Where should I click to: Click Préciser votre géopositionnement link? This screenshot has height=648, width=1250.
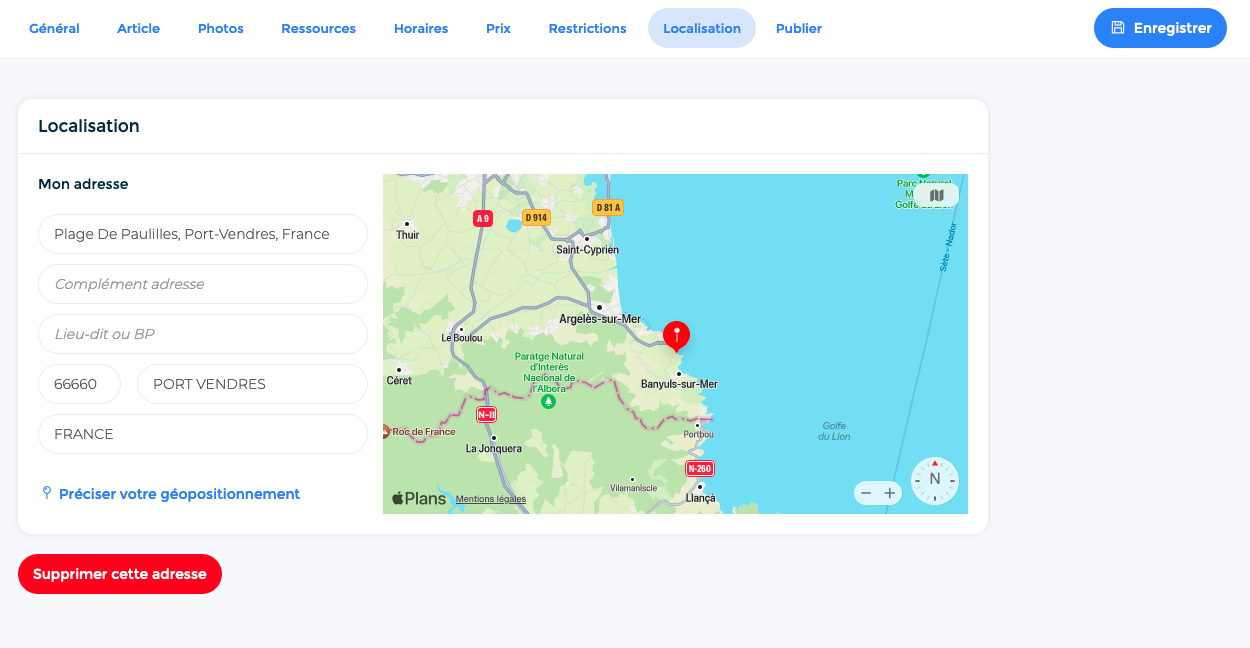coord(179,494)
